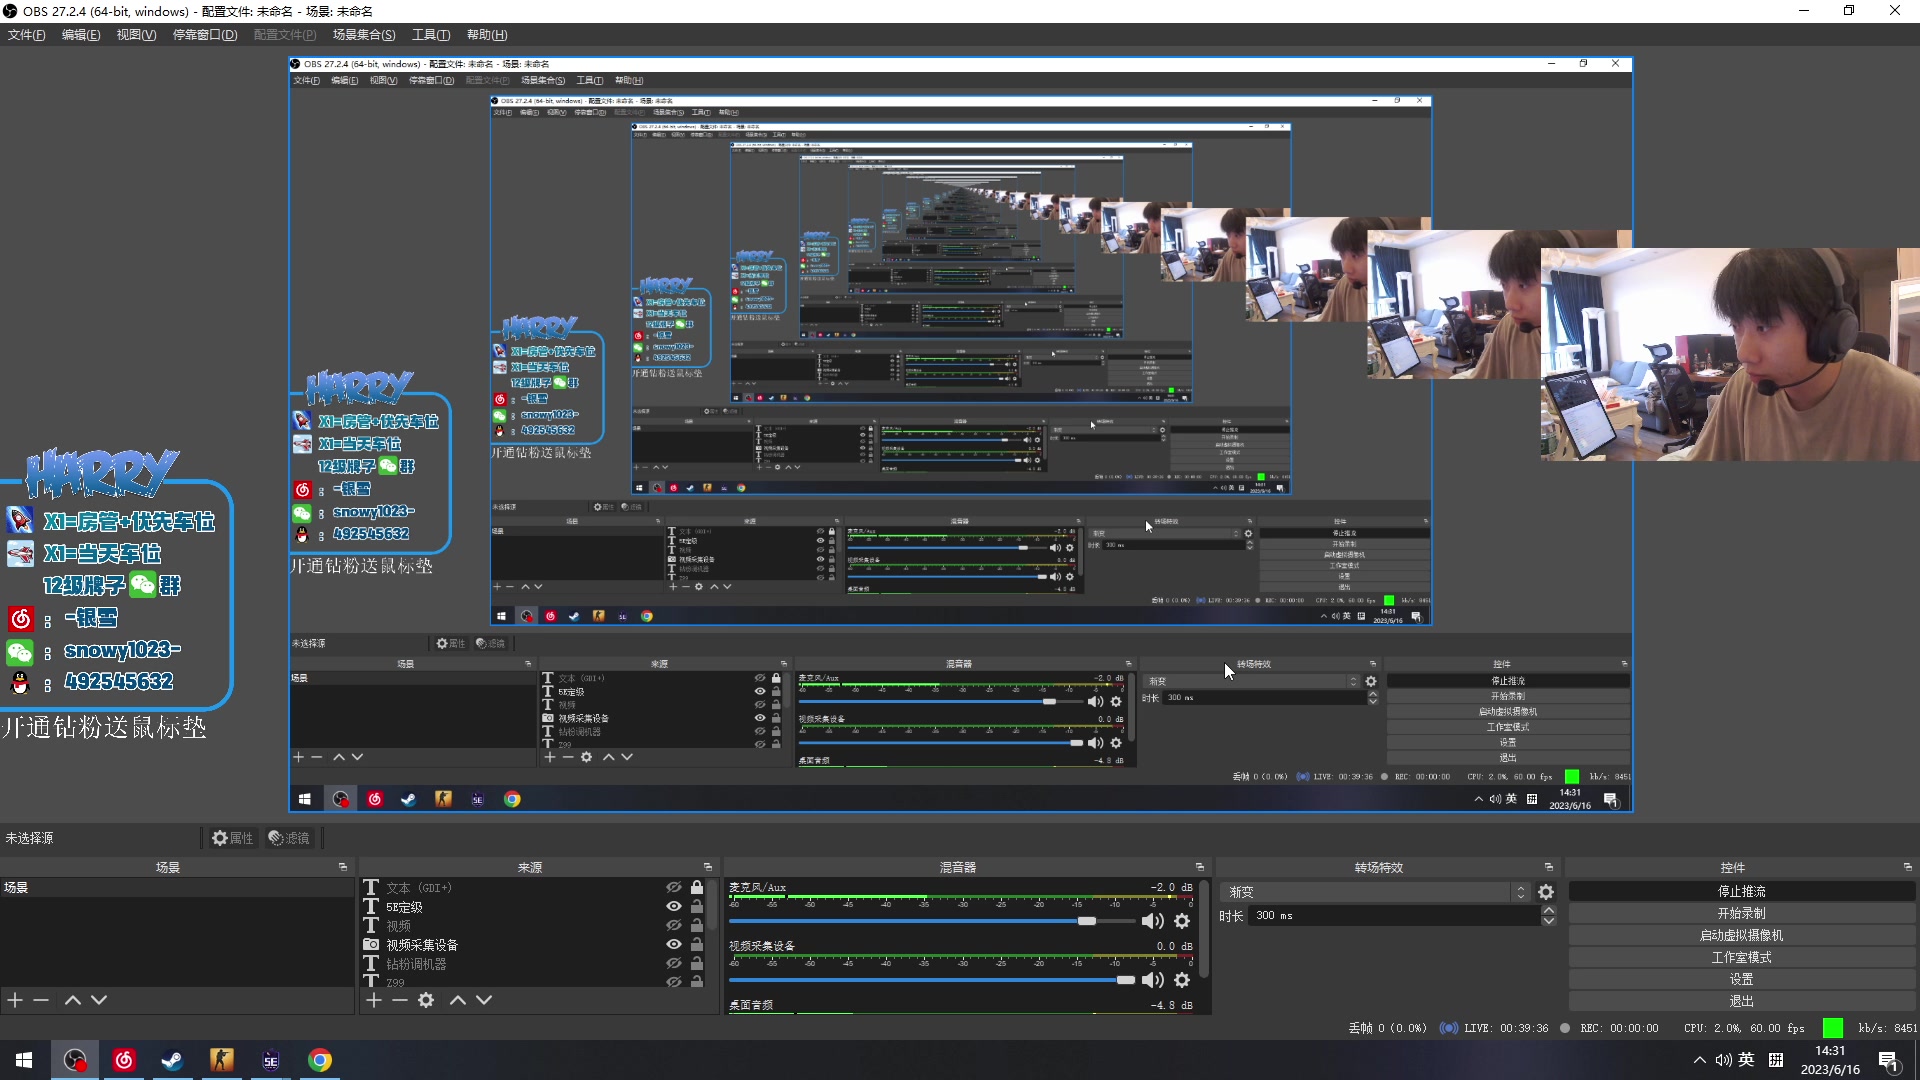This screenshot has width=1920, height=1080.
Task: Start the virtual camera via 启动虚拟摄像机
Action: 1741,935
